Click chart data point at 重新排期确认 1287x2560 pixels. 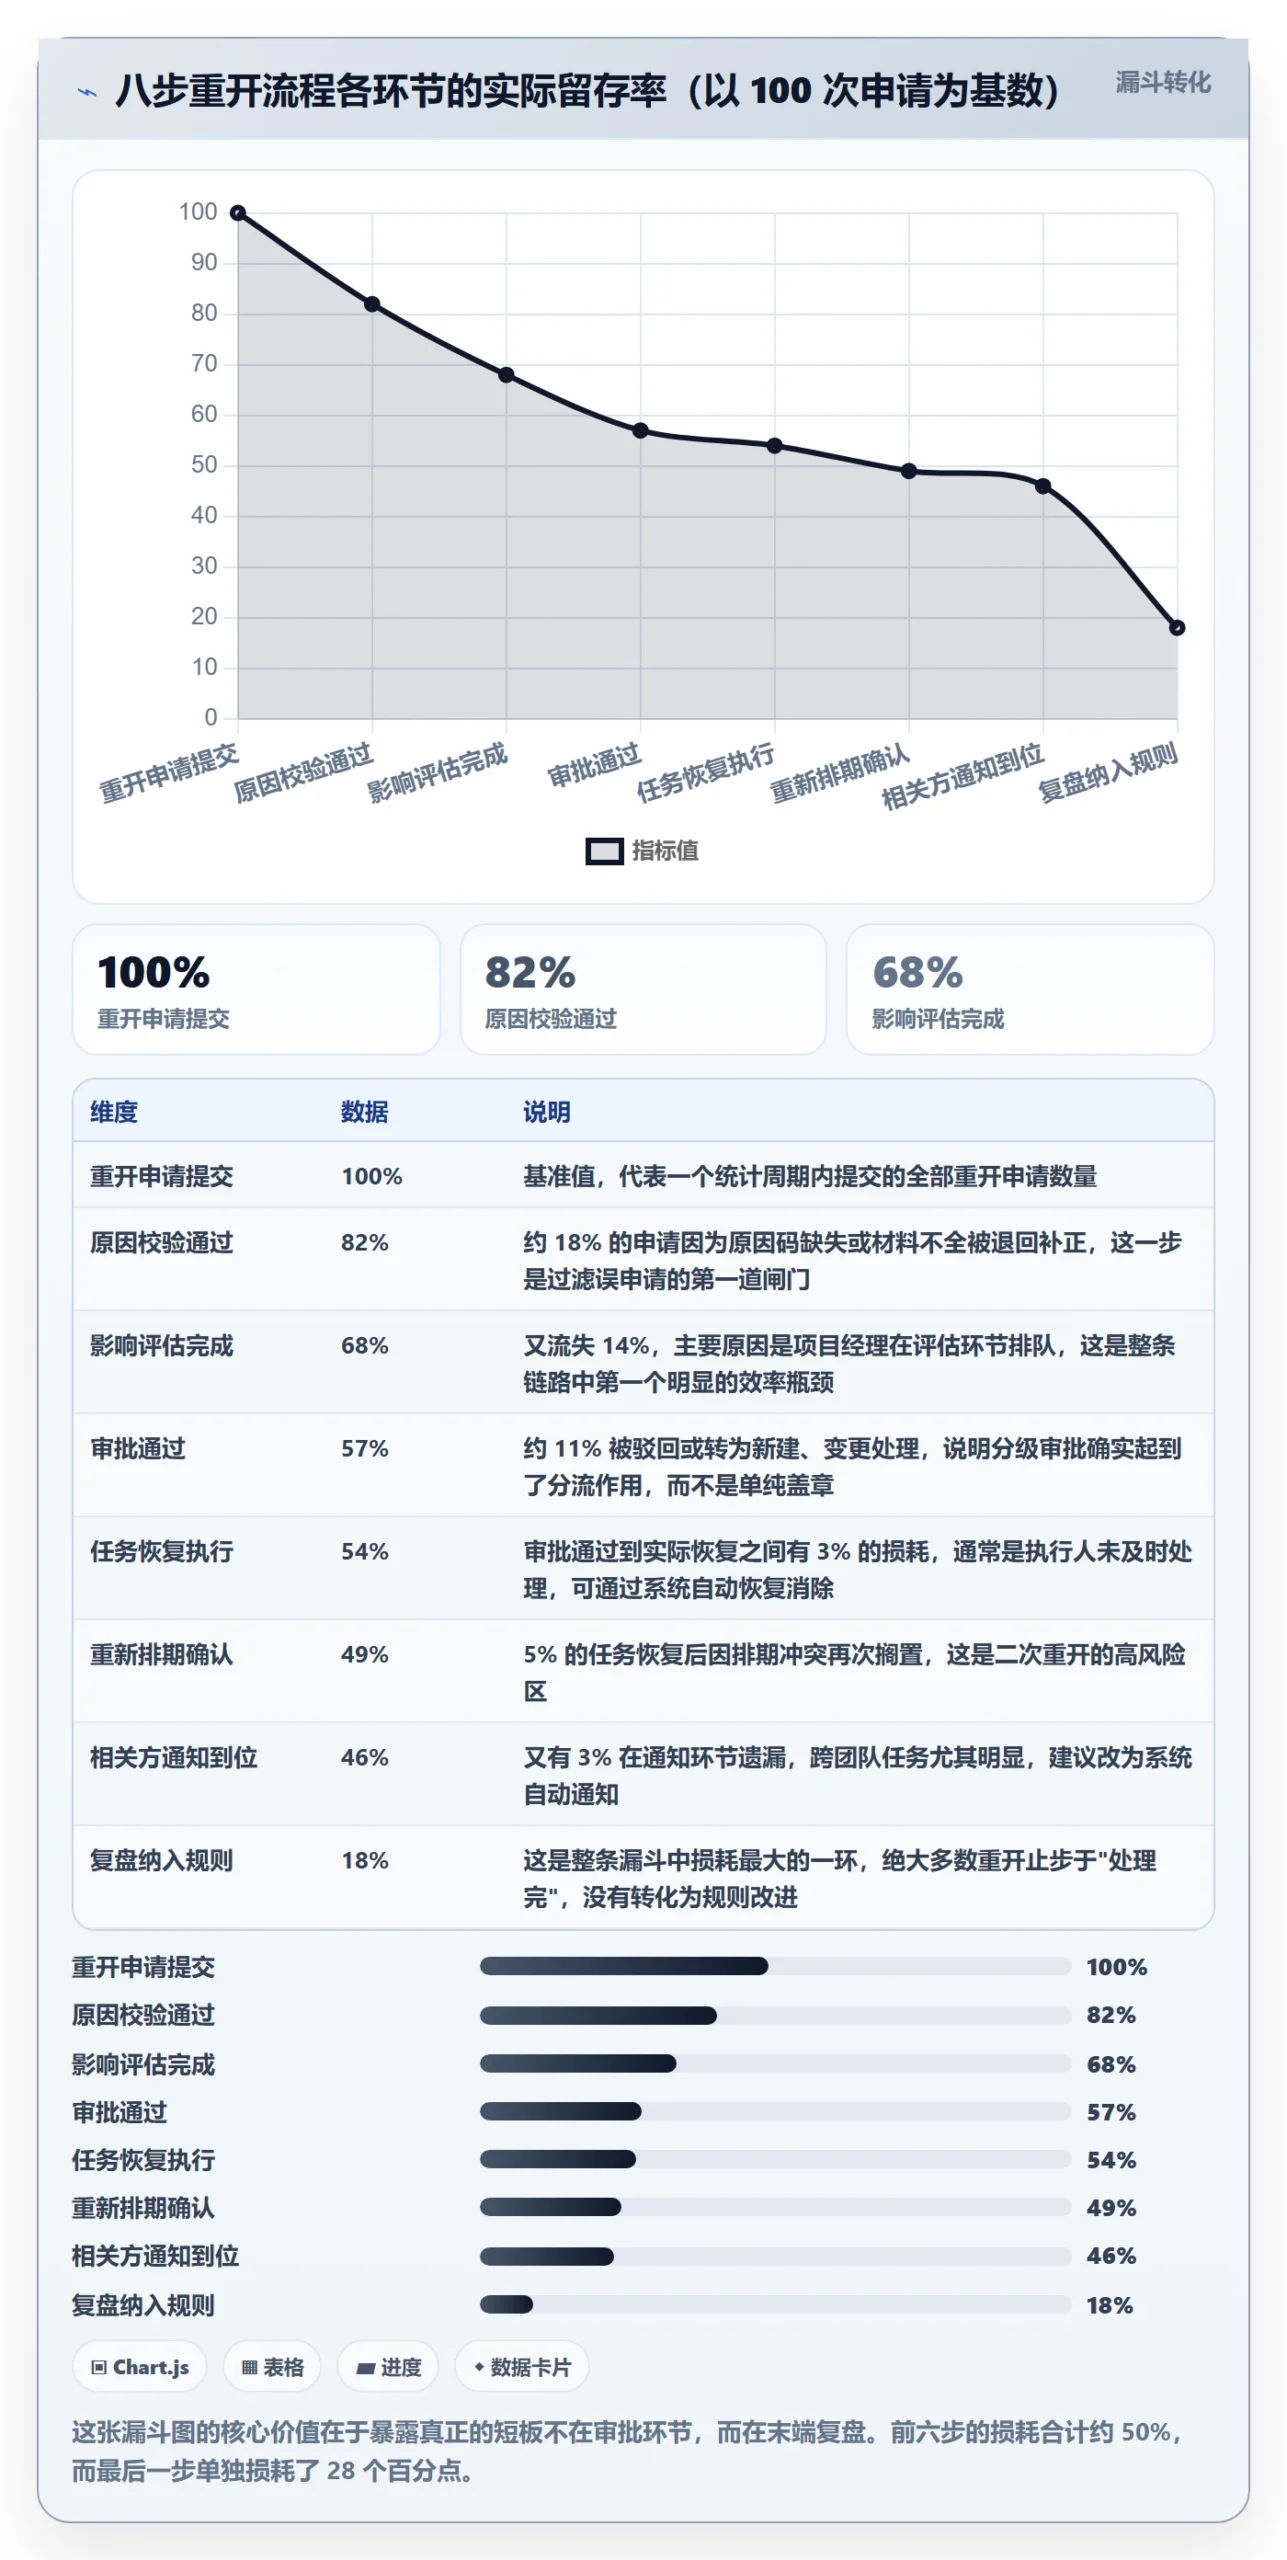(x=909, y=471)
